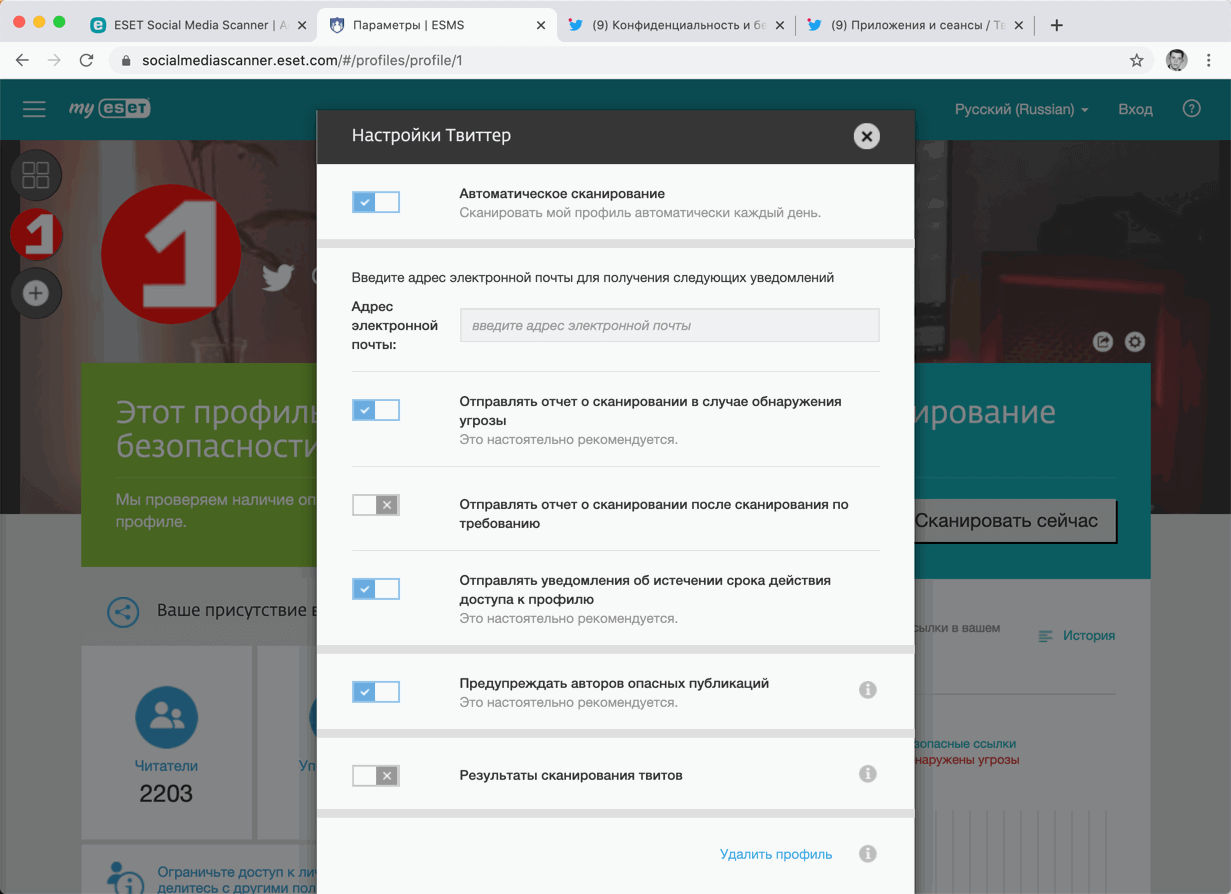Open the Русский (Russian) language dropdown
Image resolution: width=1231 pixels, height=894 pixels.
1021,109
